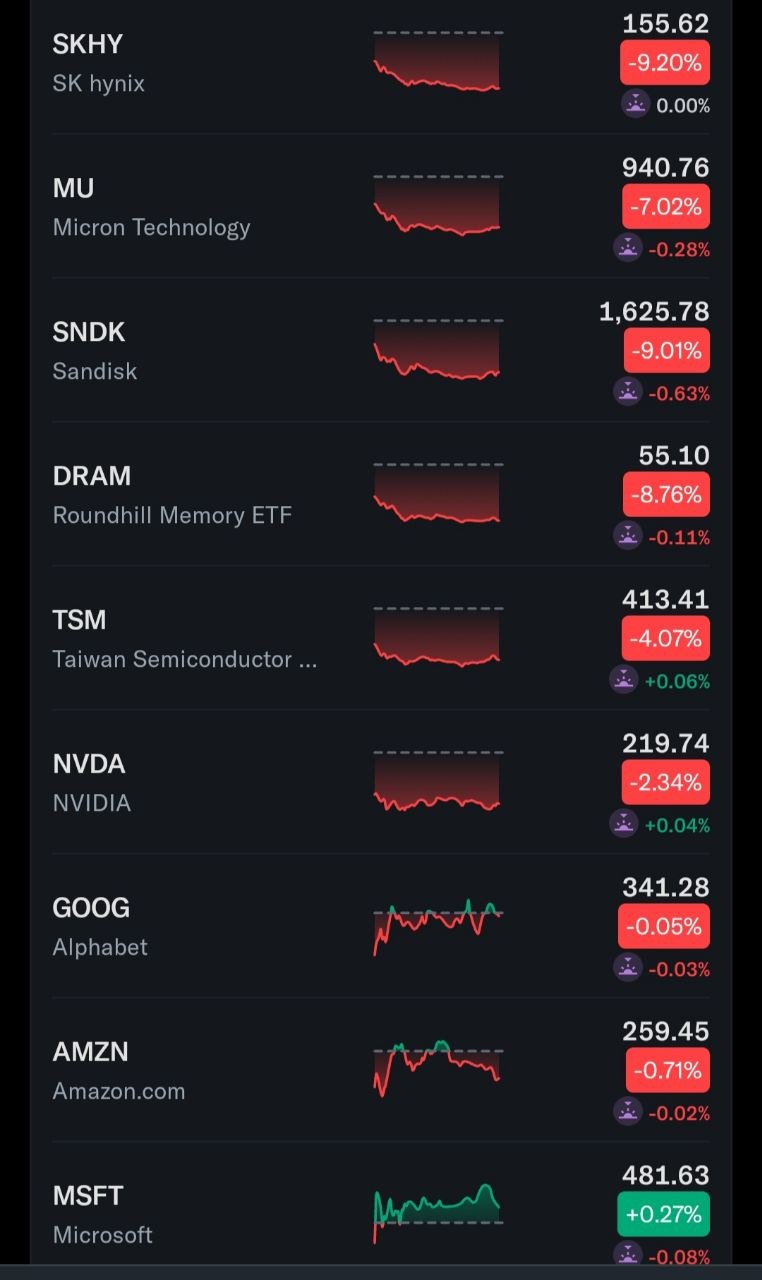Image resolution: width=762 pixels, height=1280 pixels.
Task: Tap the after-hours icon in the MU row
Action: pyautogui.click(x=627, y=249)
